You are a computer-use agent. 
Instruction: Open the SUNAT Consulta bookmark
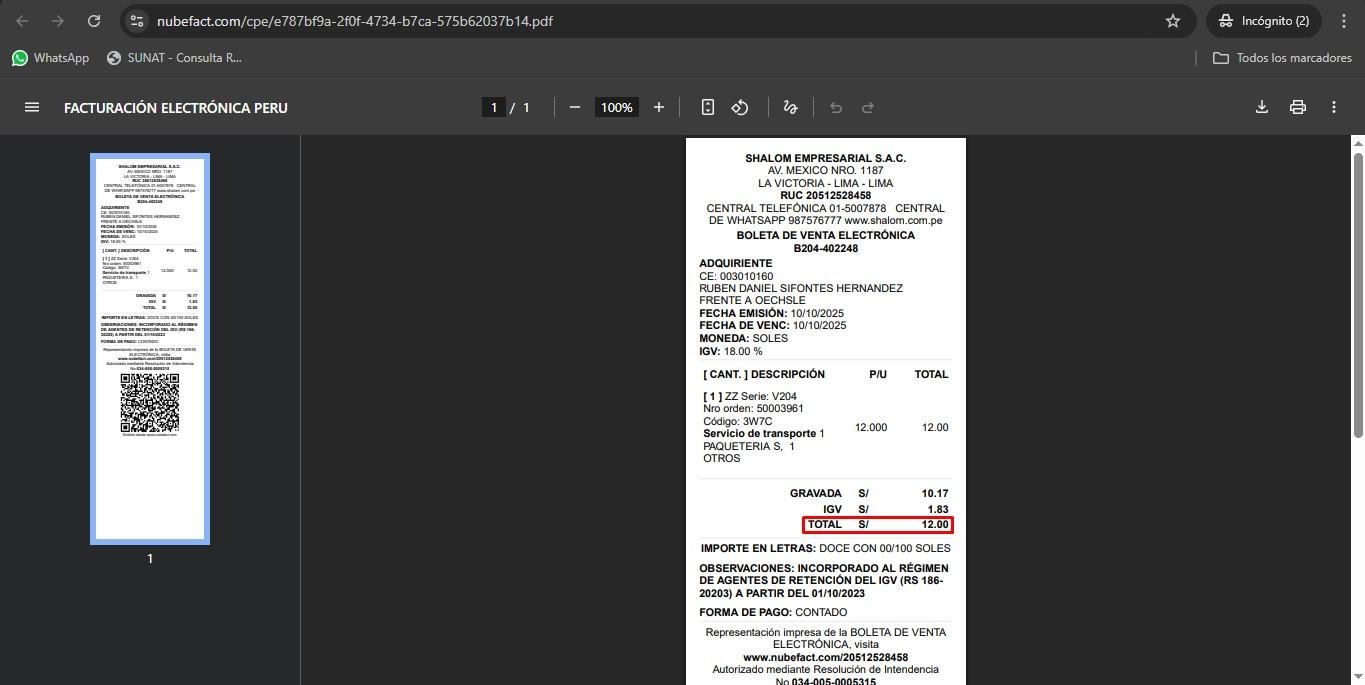175,58
